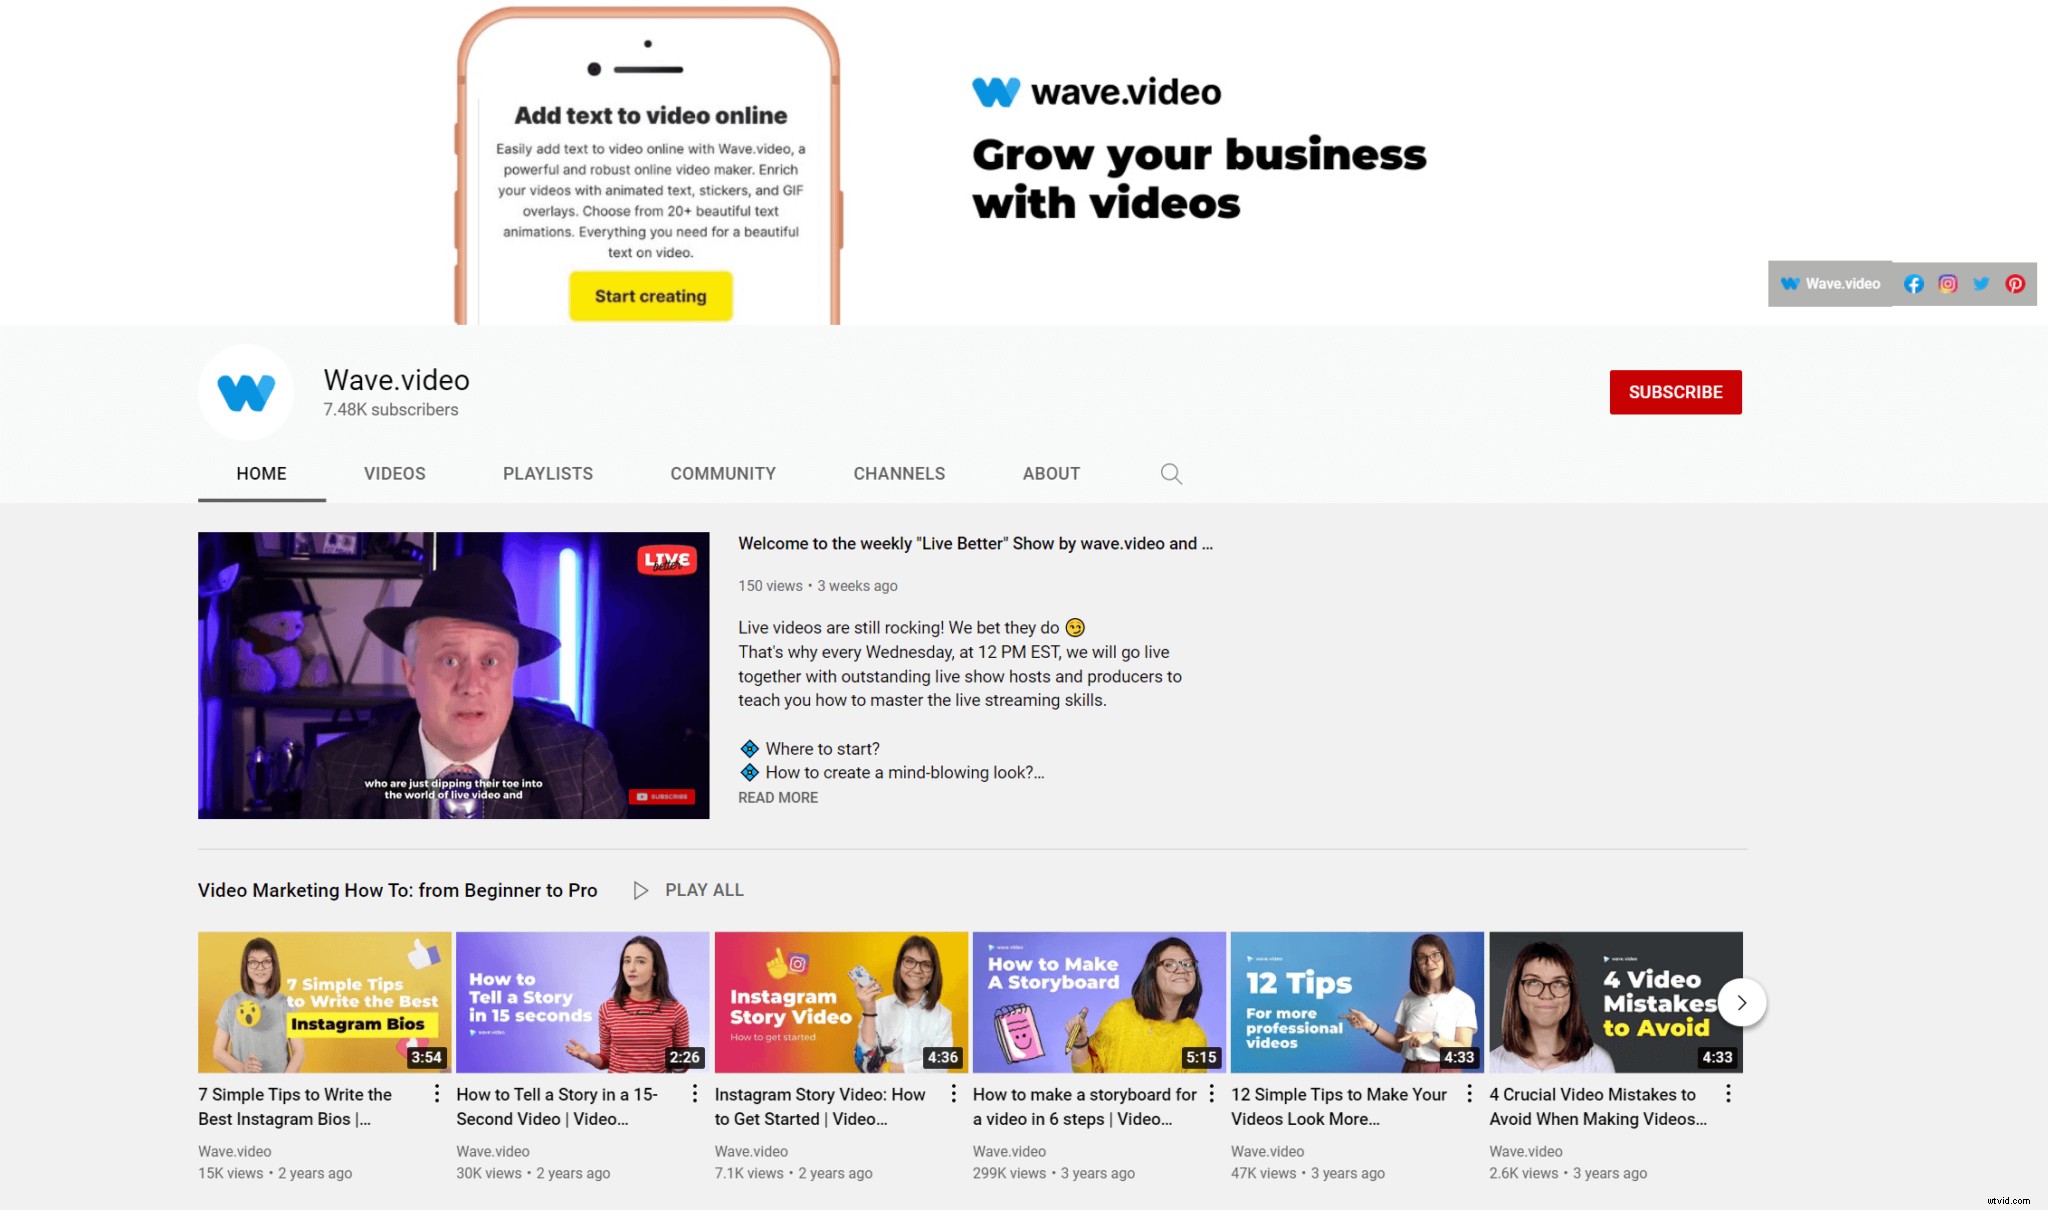The height and width of the screenshot is (1210, 2048).
Task: Open the Twitter icon in the banner
Action: click(1980, 284)
